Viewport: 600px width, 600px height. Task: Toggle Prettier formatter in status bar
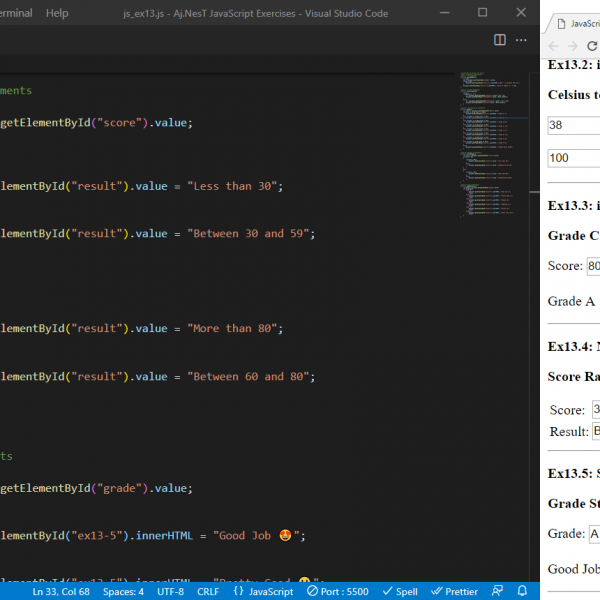(x=454, y=591)
